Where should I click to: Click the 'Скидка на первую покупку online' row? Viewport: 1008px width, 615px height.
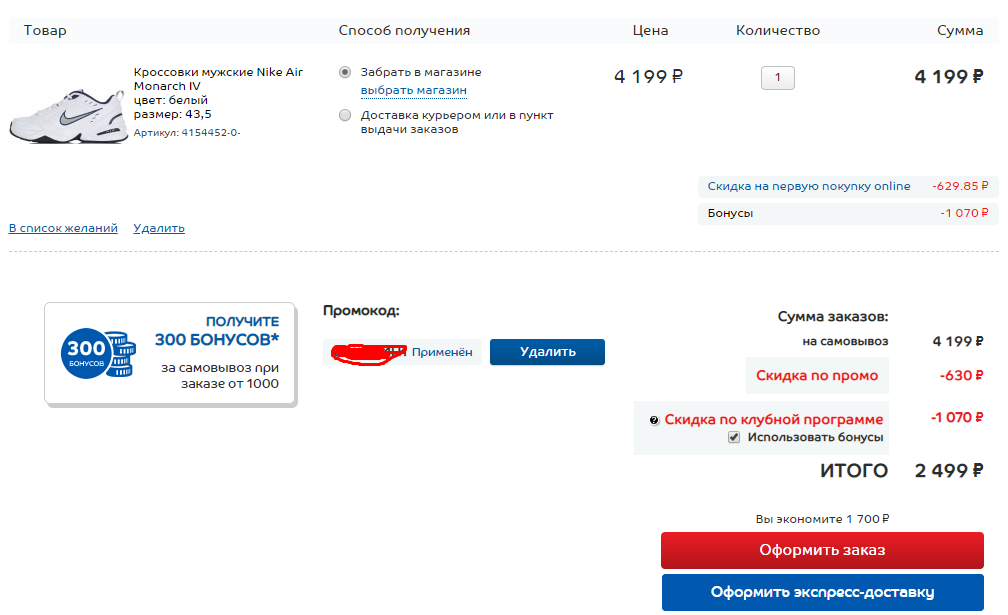coord(848,186)
